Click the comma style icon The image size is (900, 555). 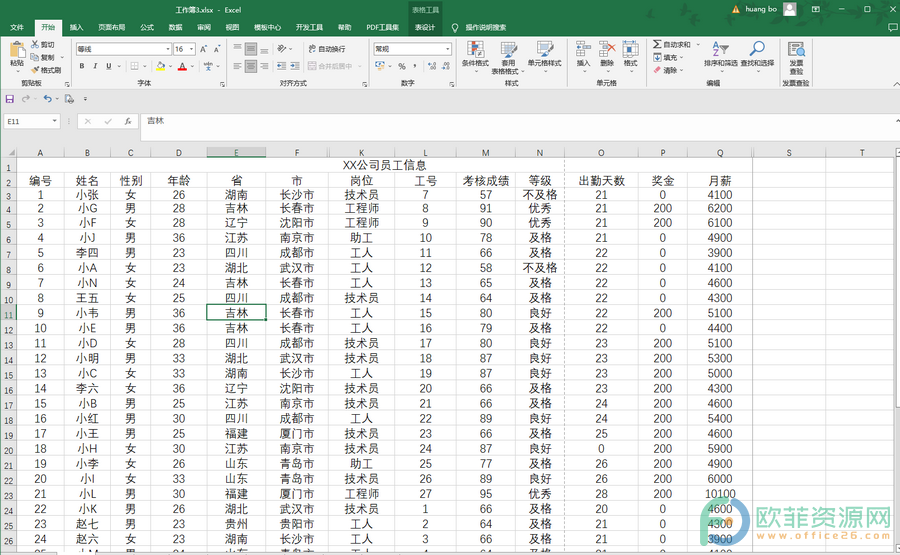tap(414, 66)
